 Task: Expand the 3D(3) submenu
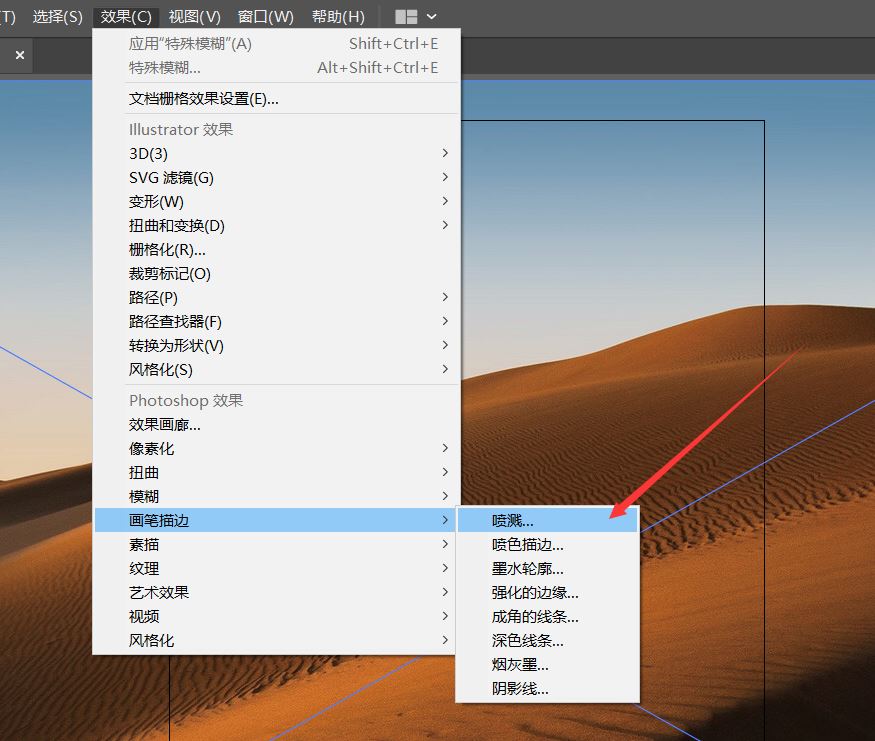[148, 153]
